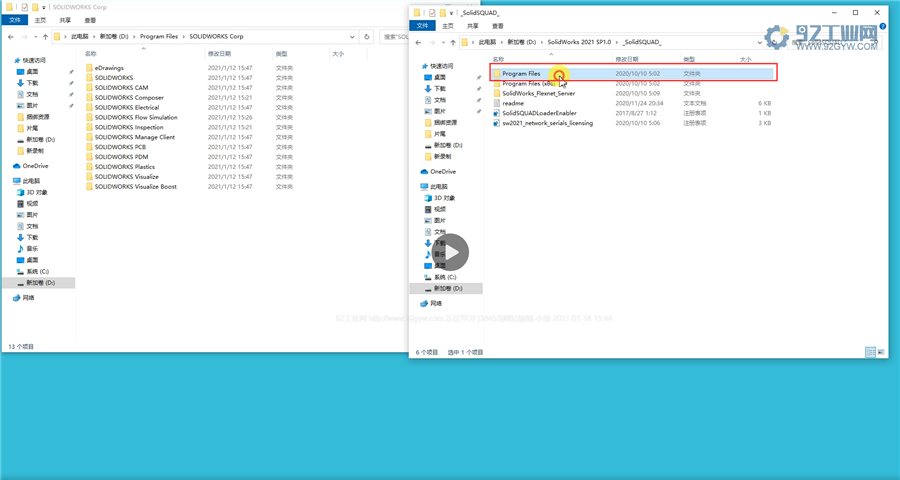
Task: Click back arrow in _SolidSQUAD_ window
Action: point(418,42)
